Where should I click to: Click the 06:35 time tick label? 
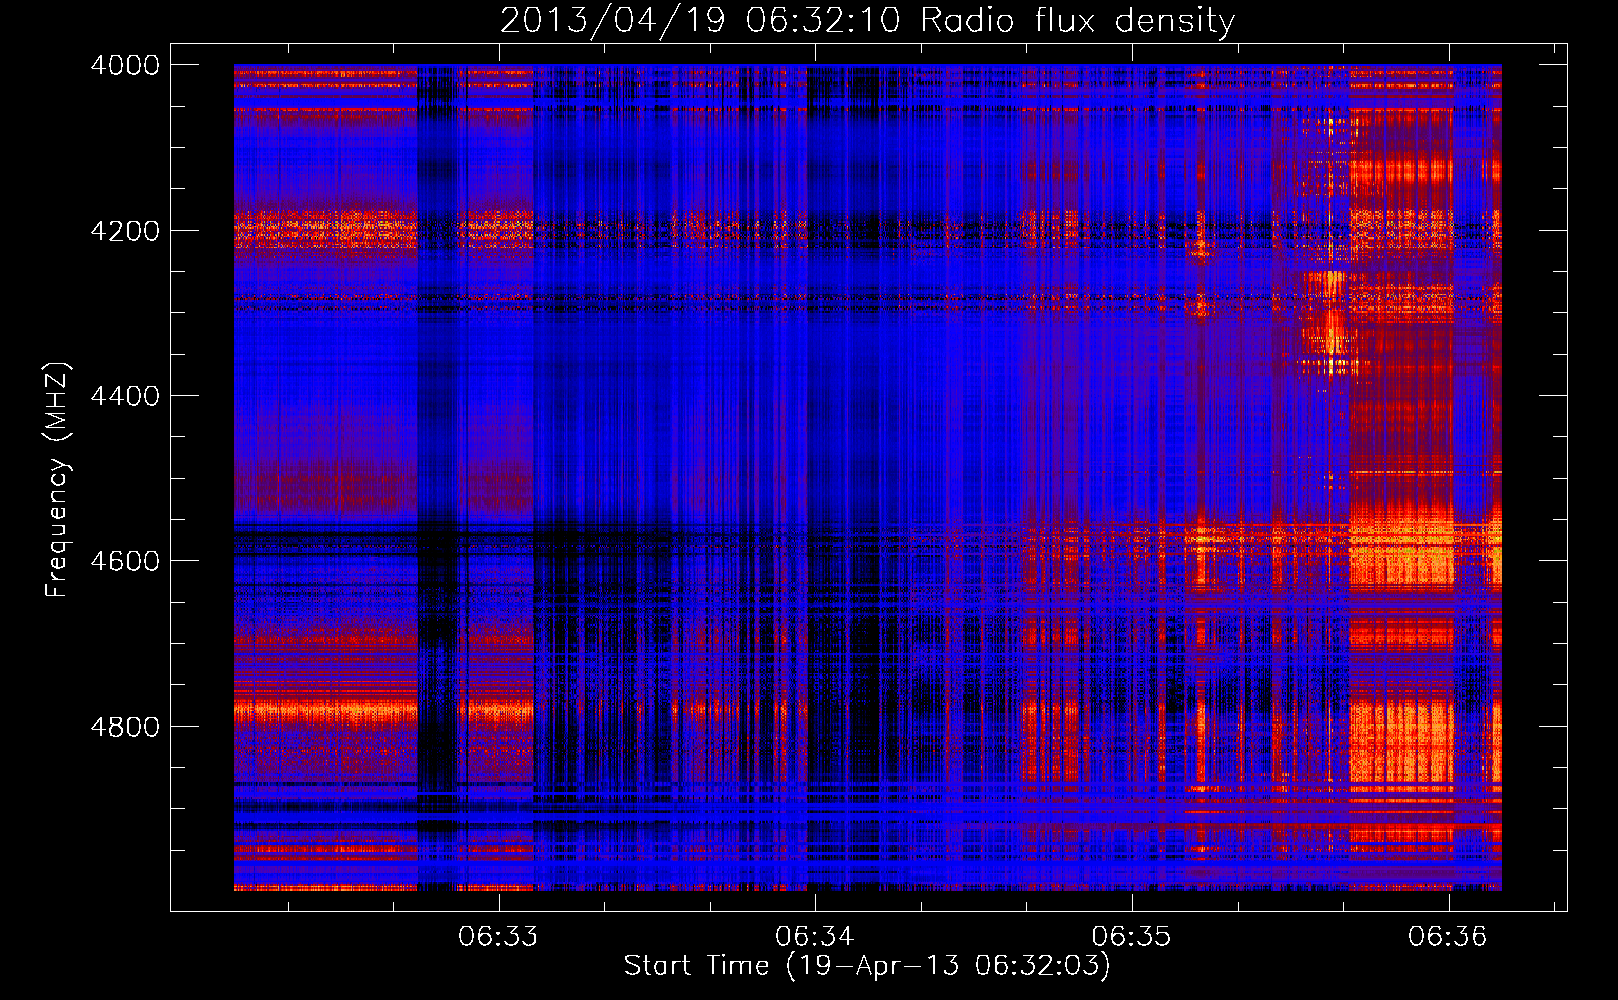click(x=1131, y=937)
